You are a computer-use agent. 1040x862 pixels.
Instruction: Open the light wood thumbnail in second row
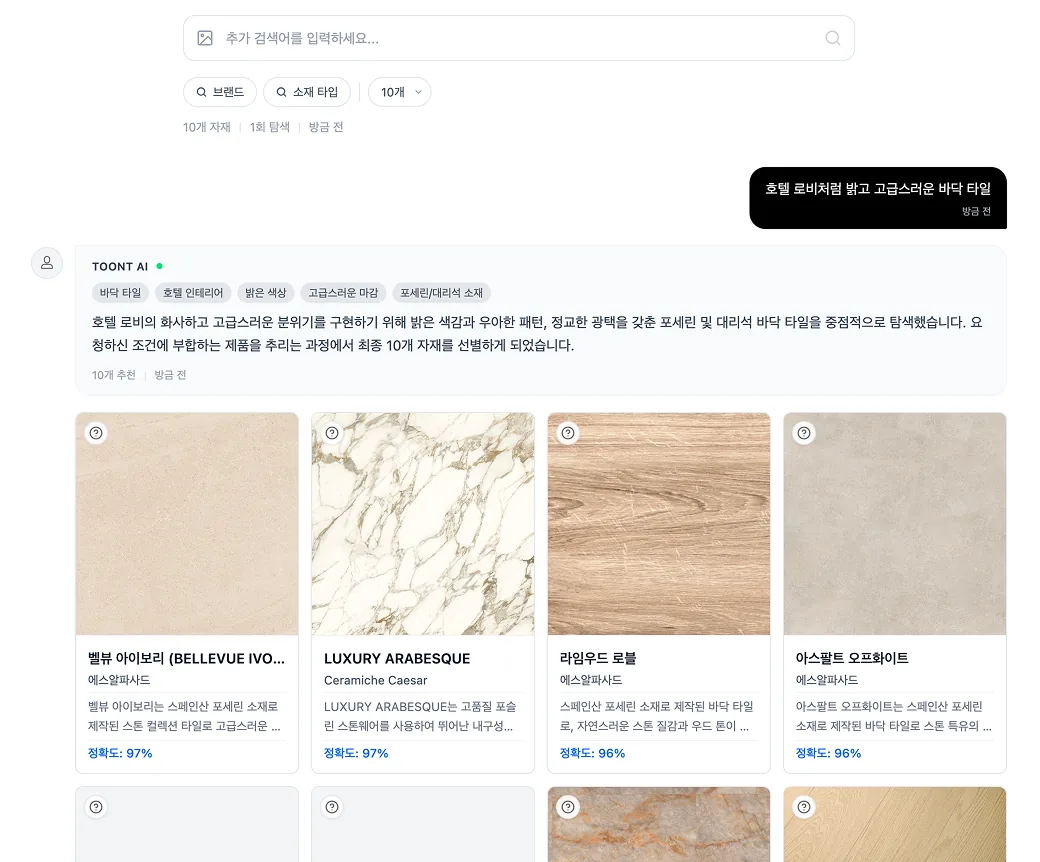(x=895, y=824)
